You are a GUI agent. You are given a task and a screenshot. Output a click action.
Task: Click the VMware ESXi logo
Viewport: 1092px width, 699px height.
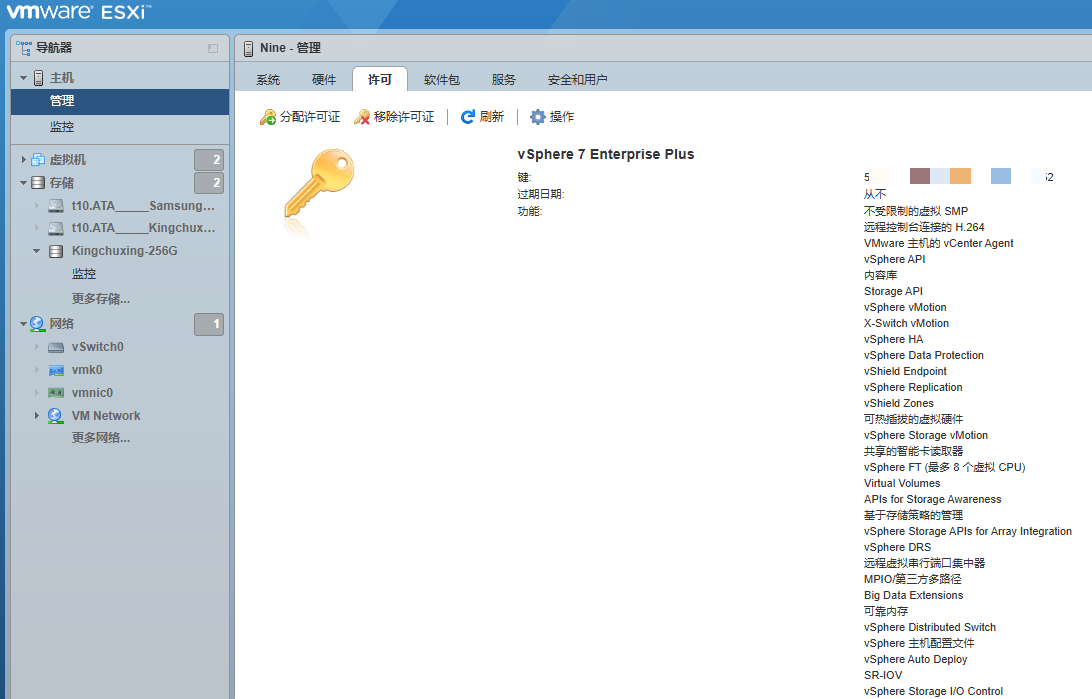79,12
